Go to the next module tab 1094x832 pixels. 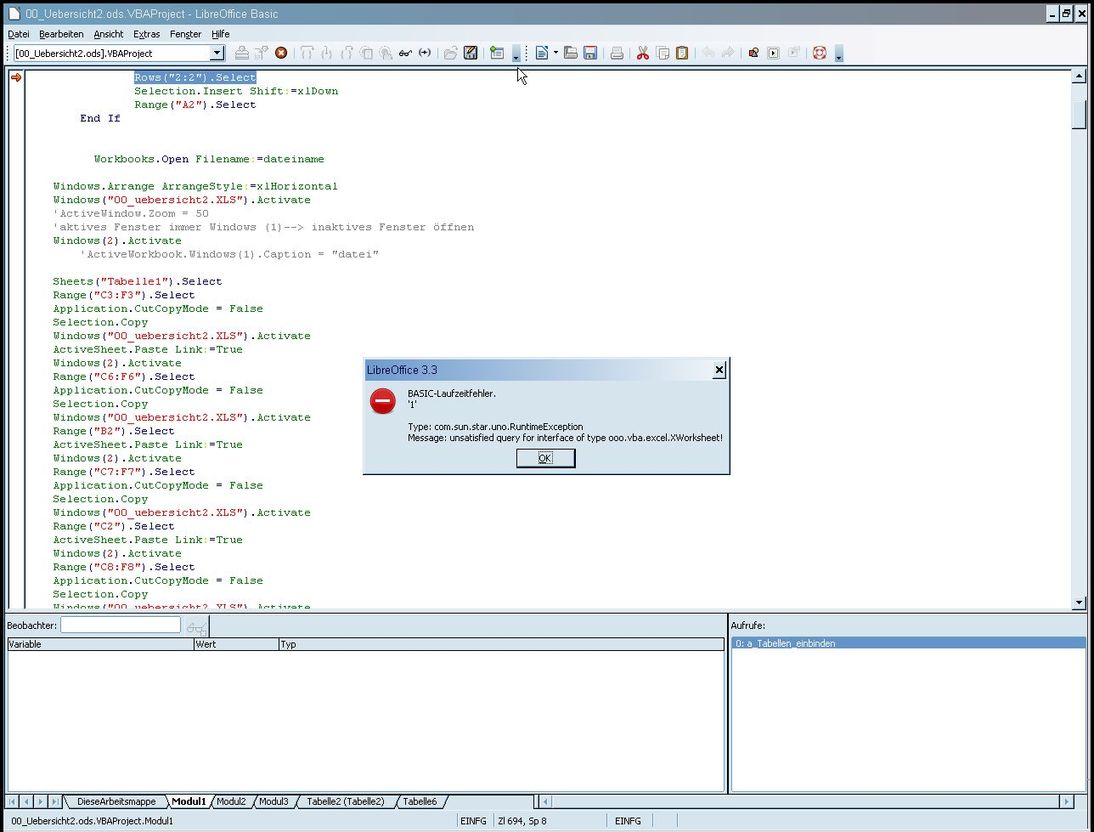click(x=40, y=801)
